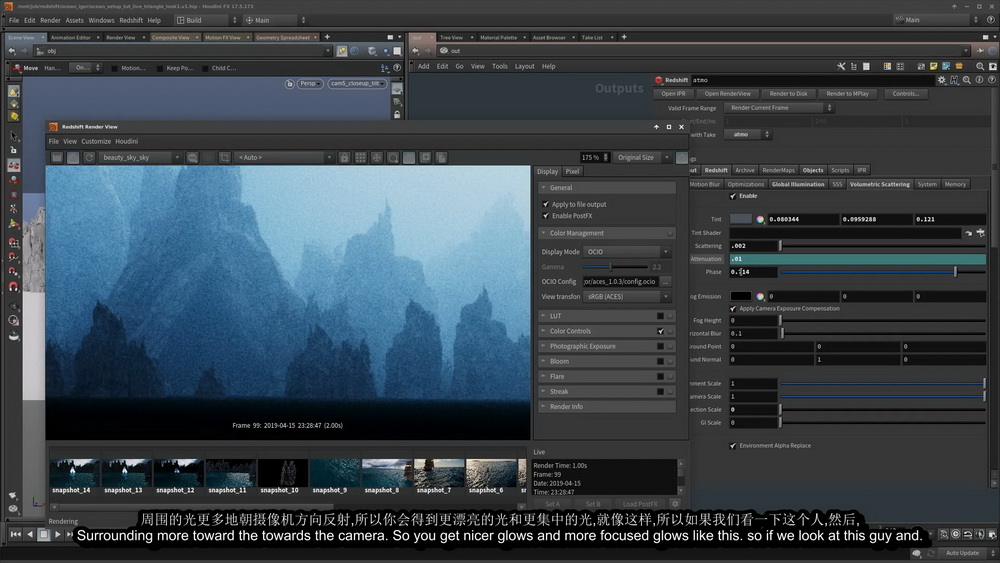Image resolution: width=1000 pixels, height=563 pixels.
Task: Click the save snapshot icon in Render View toolbar
Action: point(425,157)
